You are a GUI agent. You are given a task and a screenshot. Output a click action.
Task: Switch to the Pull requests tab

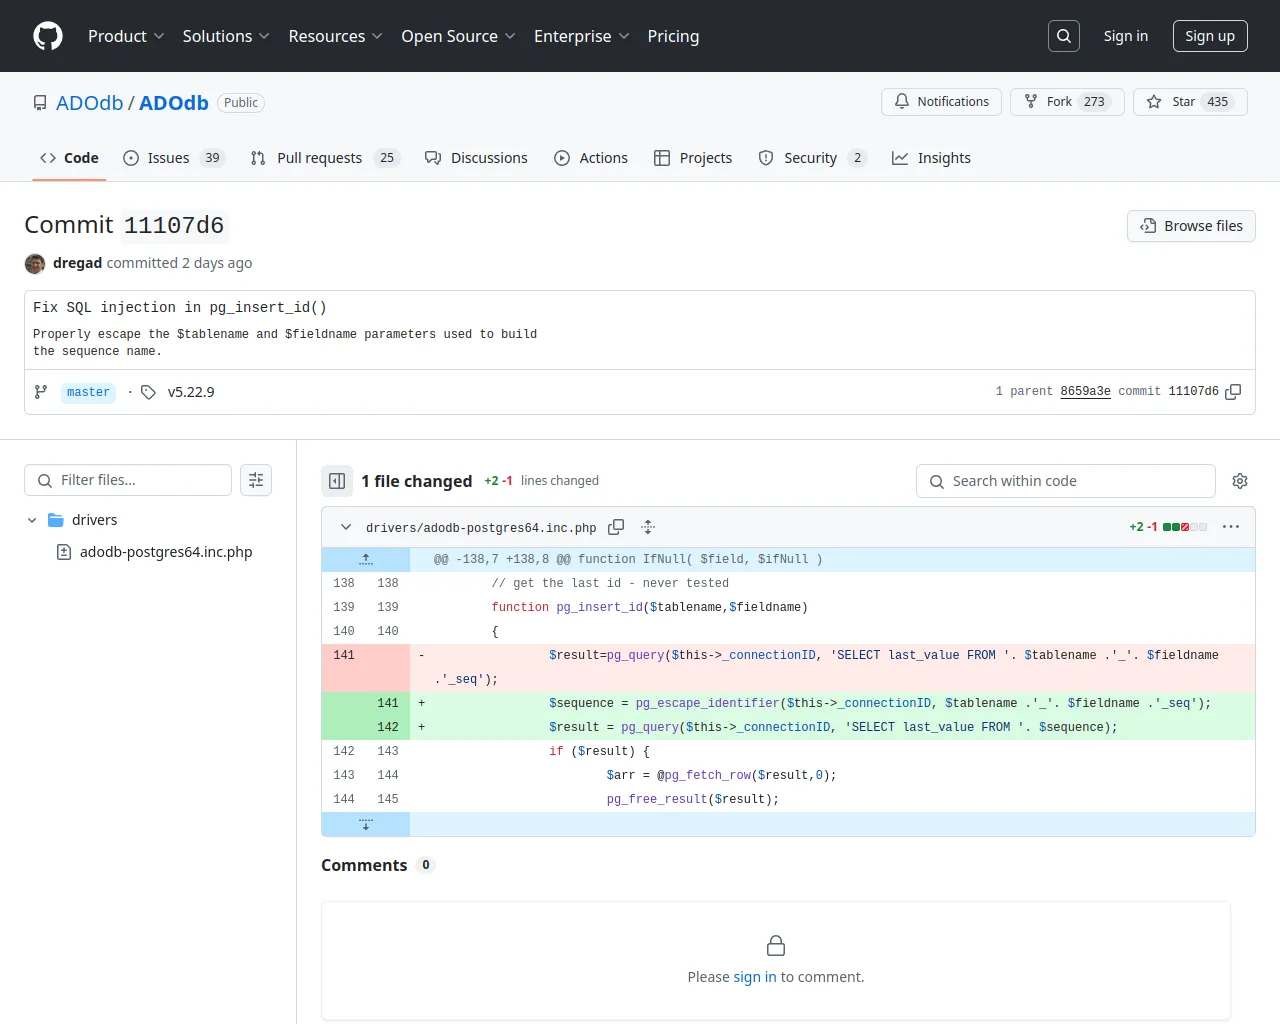click(324, 158)
